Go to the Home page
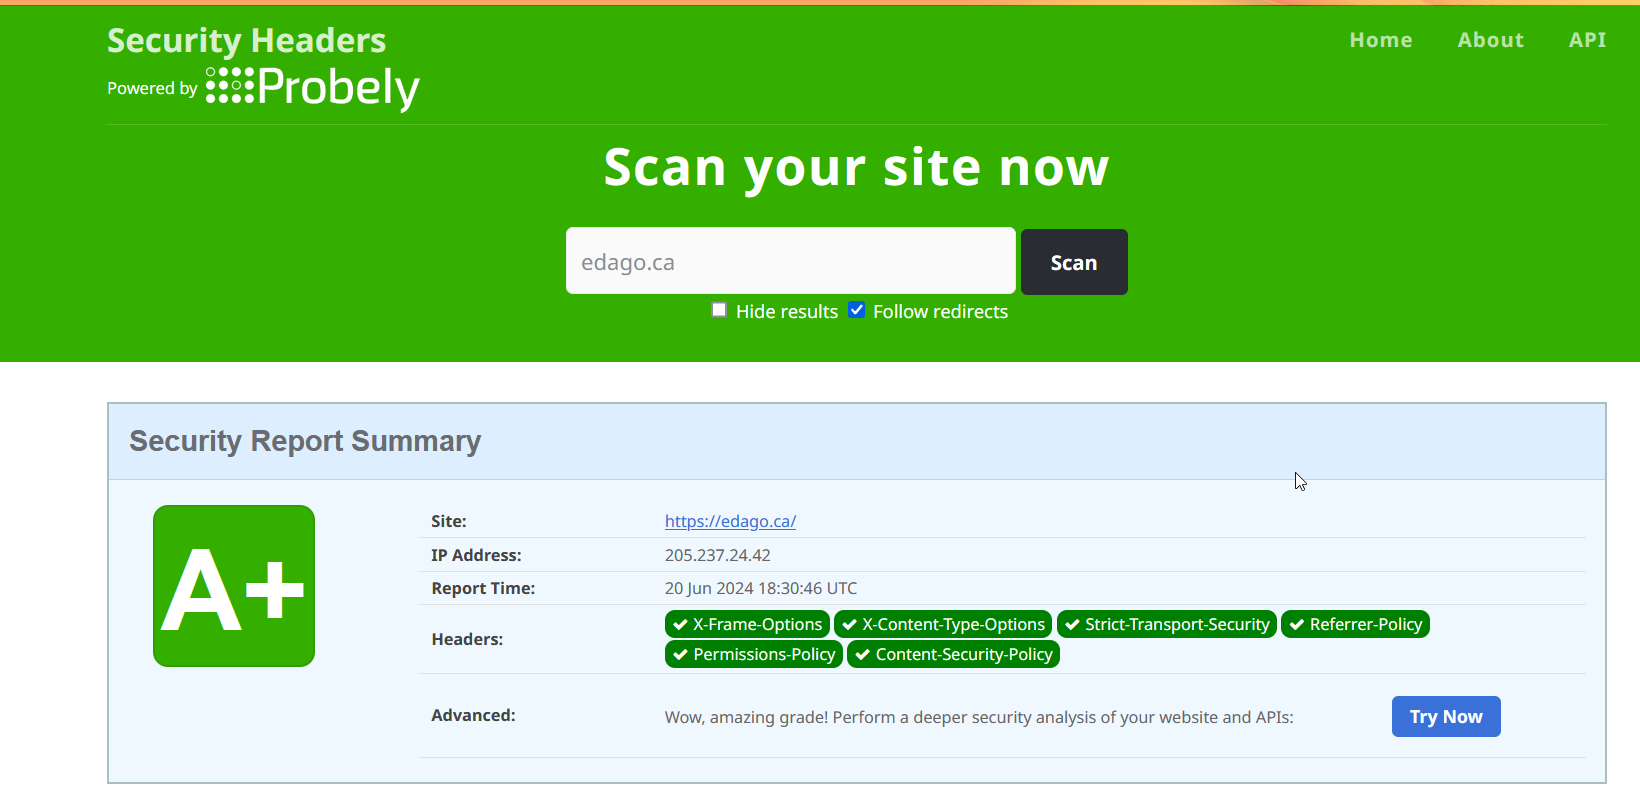This screenshot has height=789, width=1640. coord(1380,40)
